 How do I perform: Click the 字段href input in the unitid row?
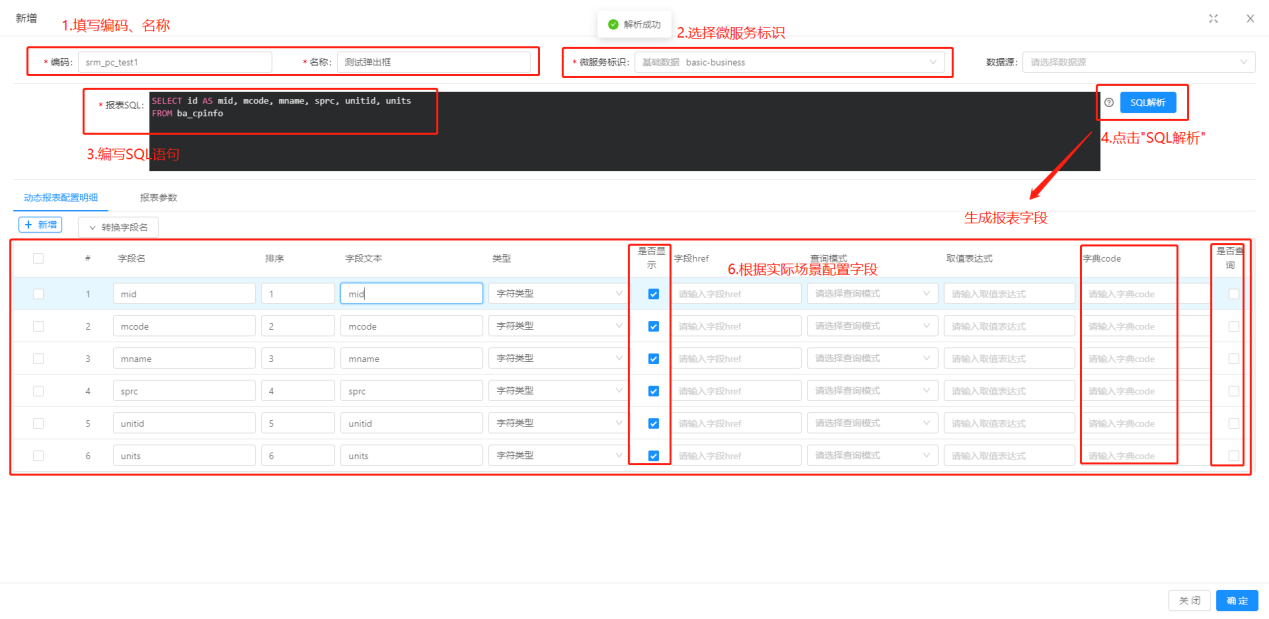(737, 423)
